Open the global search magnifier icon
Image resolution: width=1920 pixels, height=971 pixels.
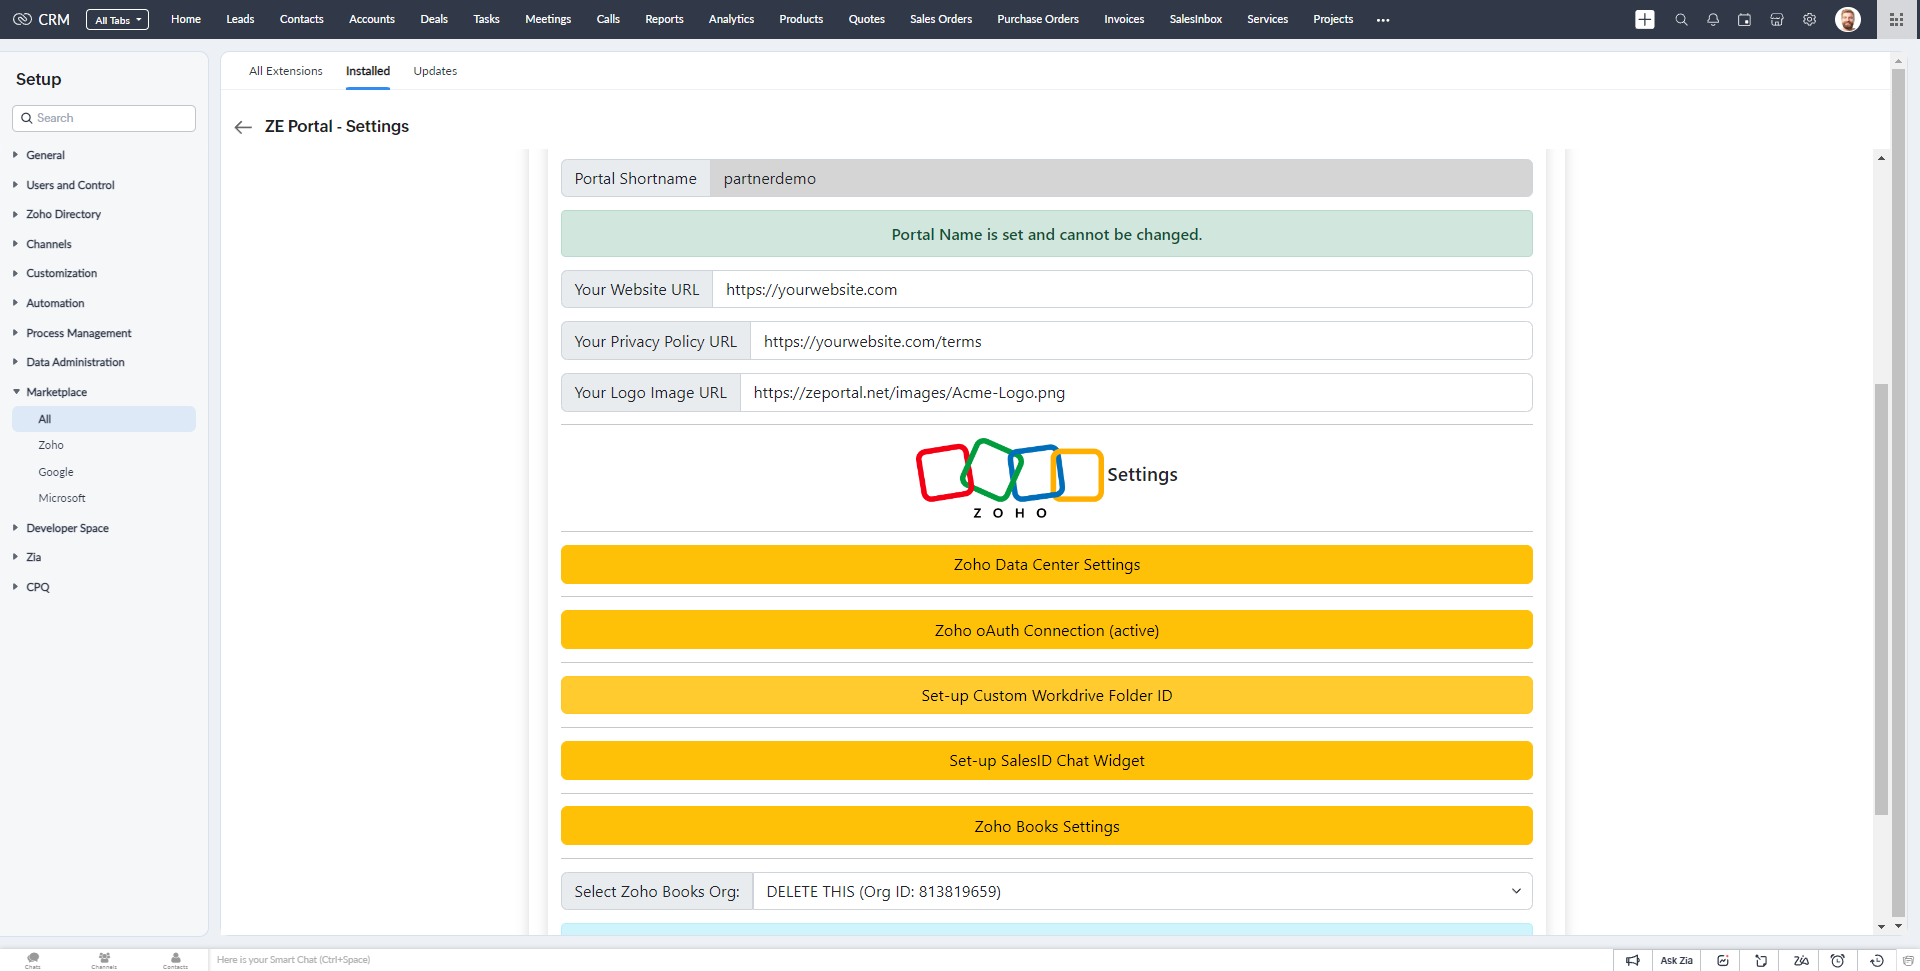1681,19
